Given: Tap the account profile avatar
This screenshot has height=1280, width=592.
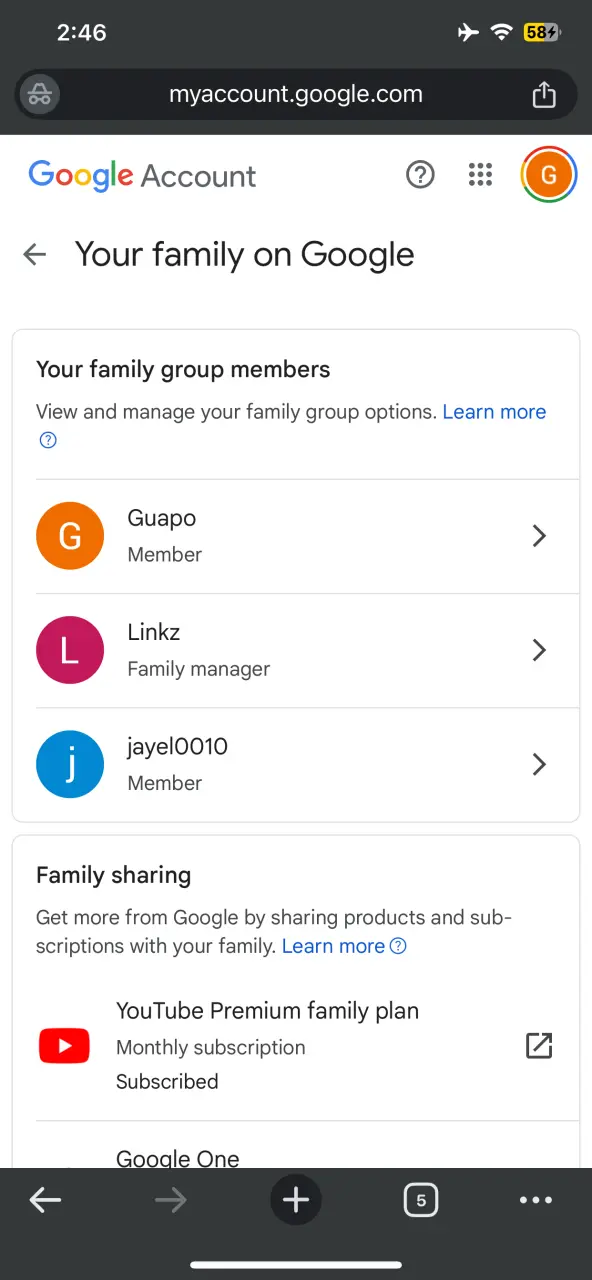Looking at the screenshot, I should pyautogui.click(x=549, y=175).
